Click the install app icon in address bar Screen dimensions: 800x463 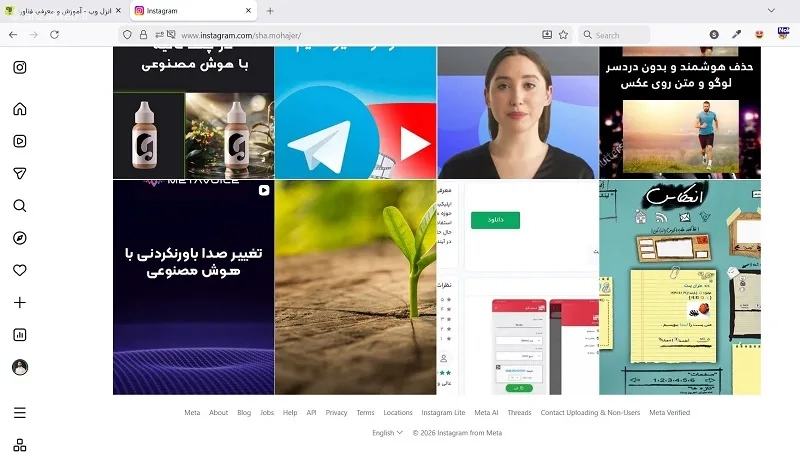click(x=547, y=35)
